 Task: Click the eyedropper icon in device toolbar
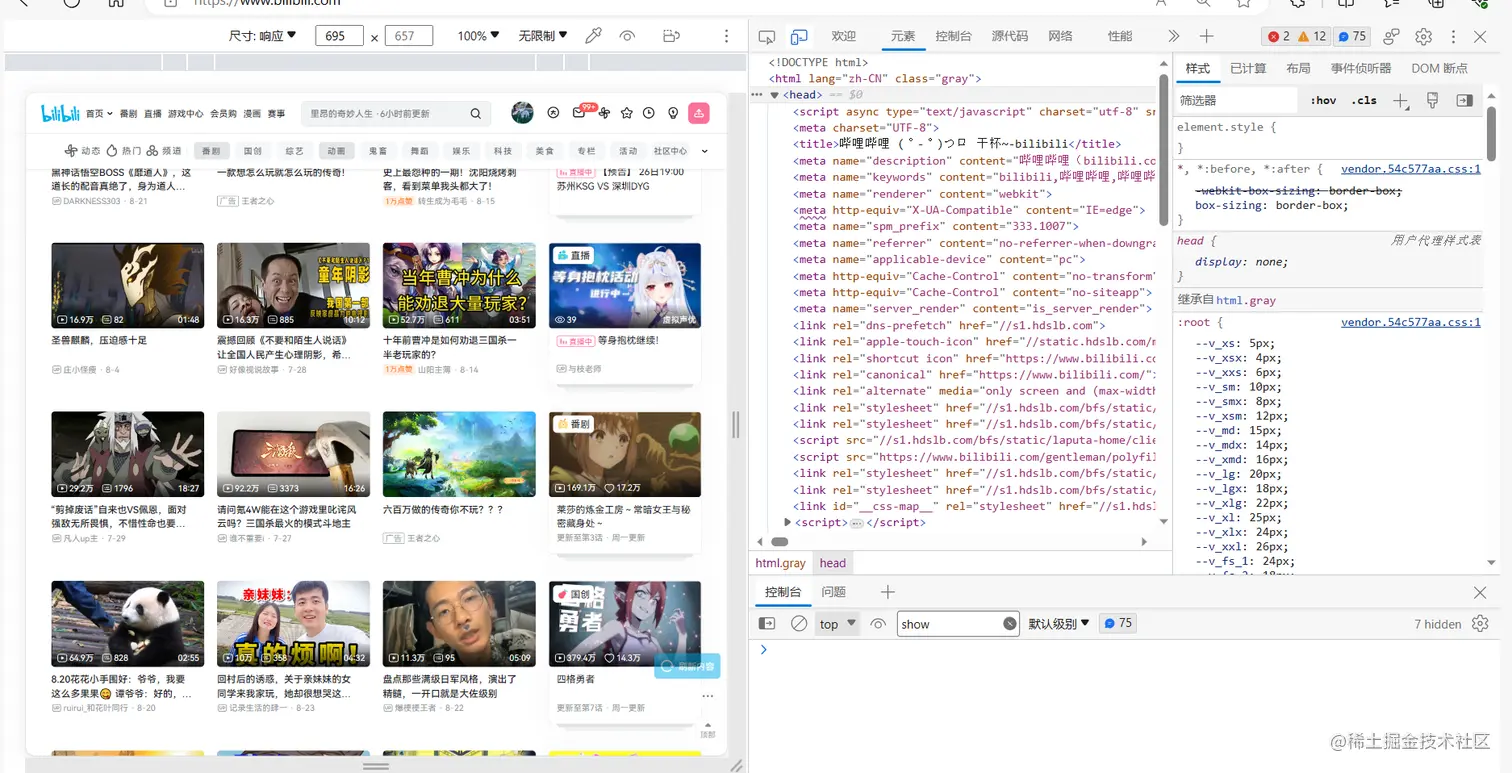coord(593,36)
